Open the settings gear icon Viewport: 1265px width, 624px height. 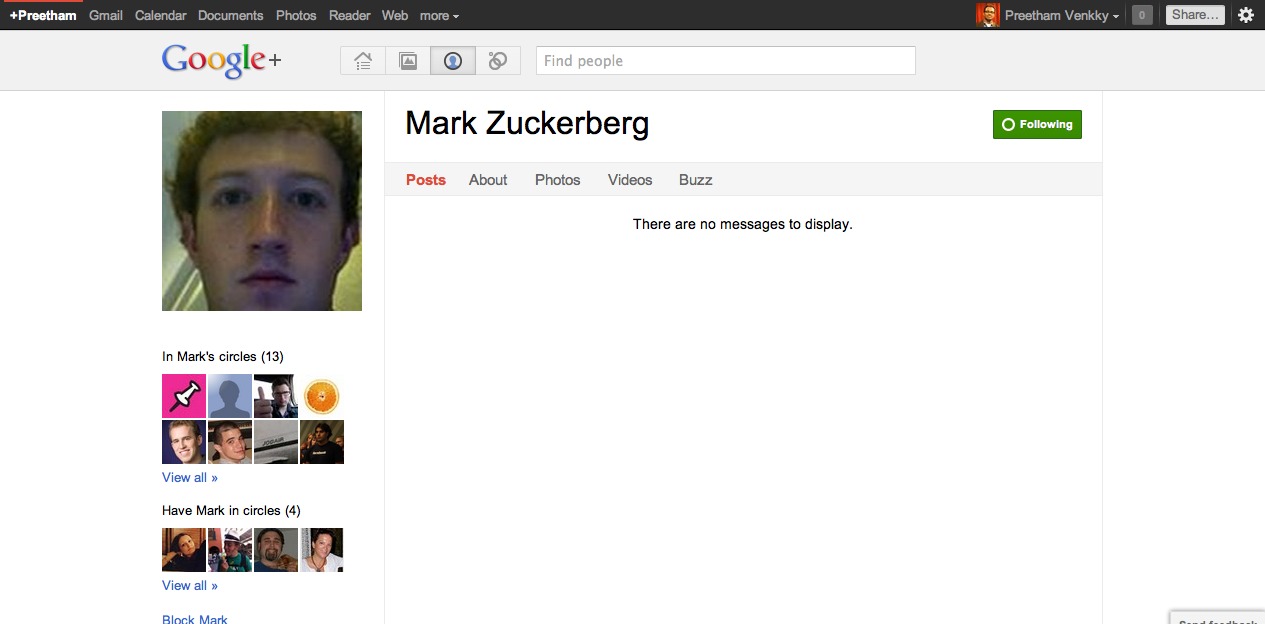(x=1246, y=15)
